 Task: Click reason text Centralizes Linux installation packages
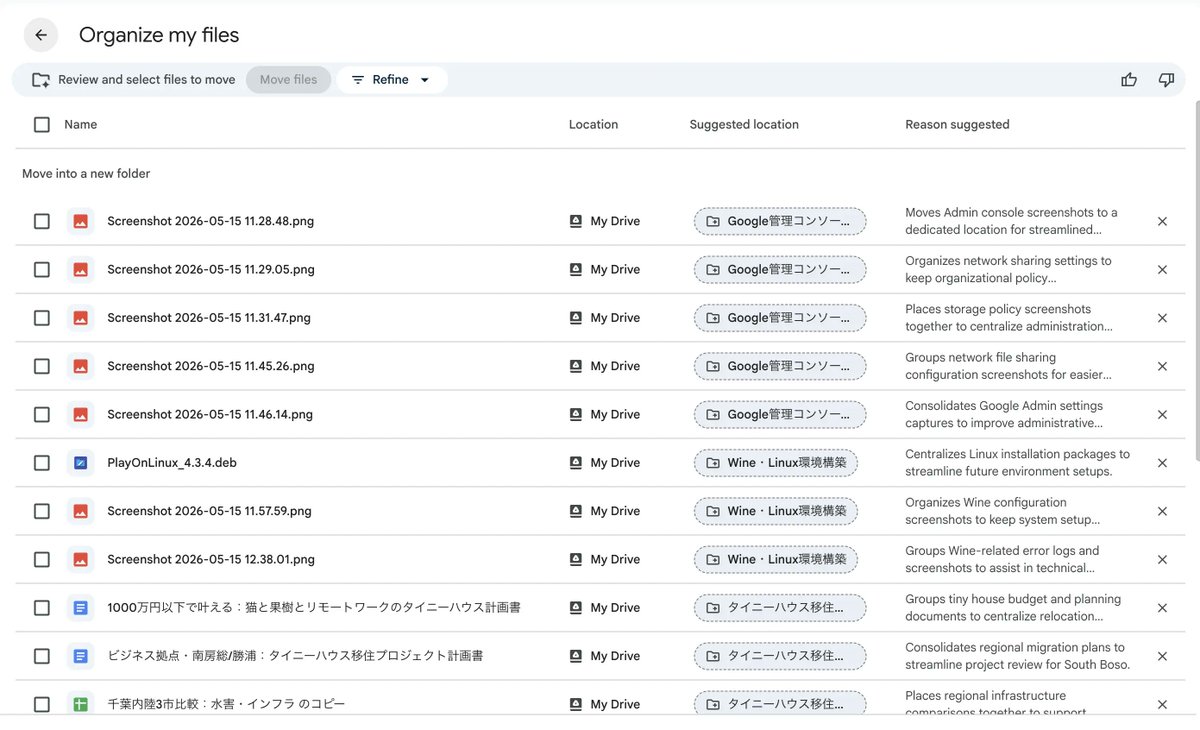click(x=1017, y=463)
